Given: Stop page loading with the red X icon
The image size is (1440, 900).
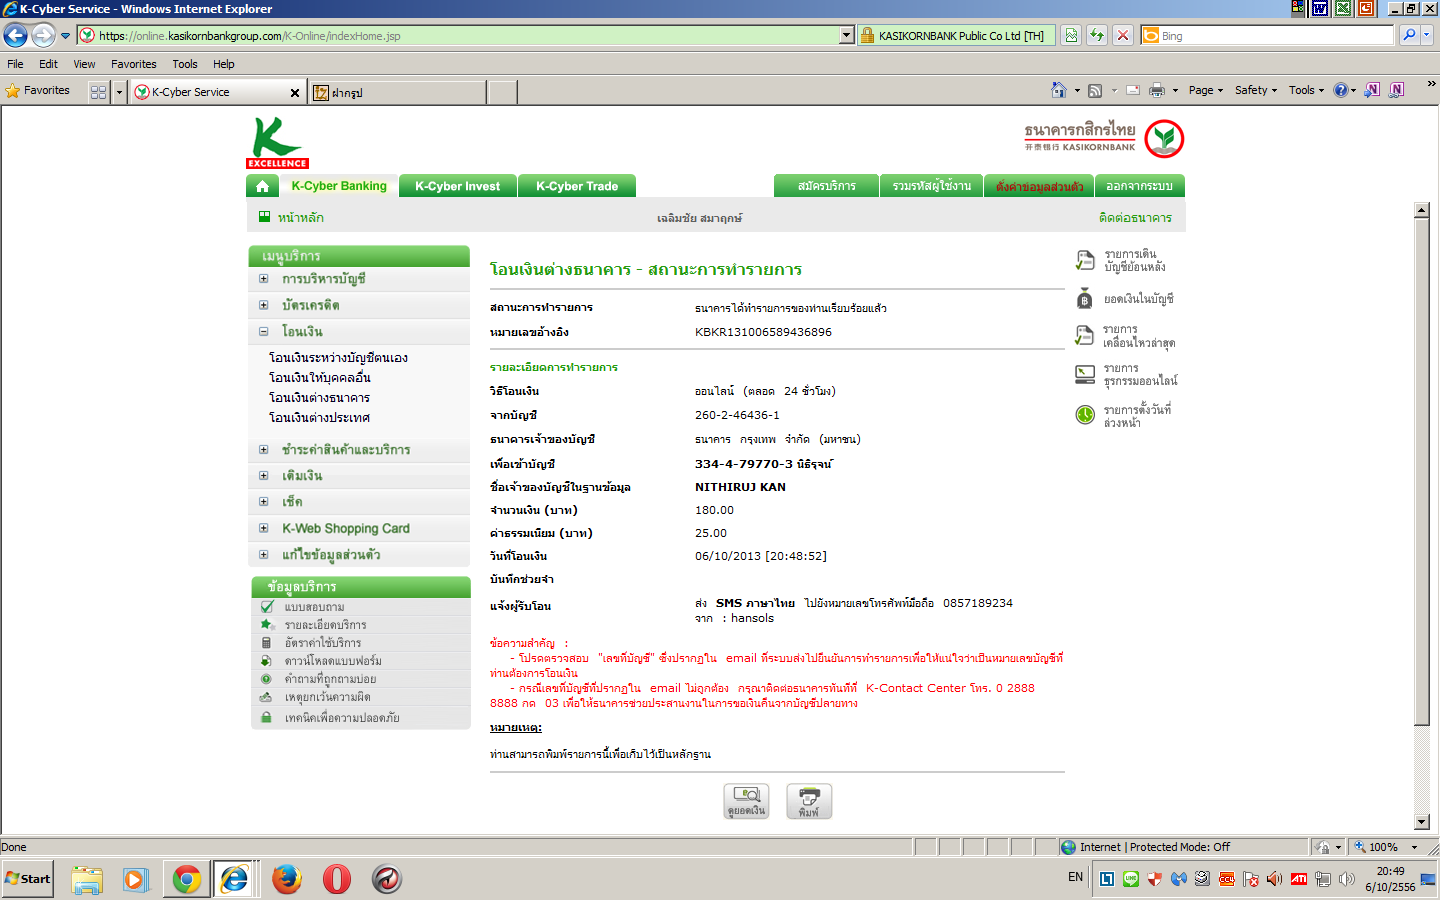Looking at the screenshot, I should (1123, 35).
